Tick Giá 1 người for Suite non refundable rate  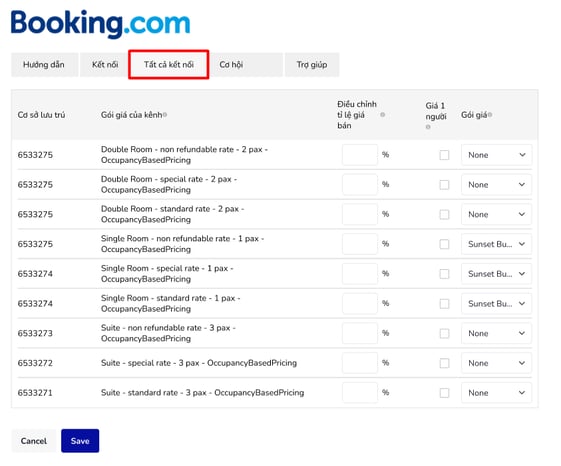coord(444,333)
